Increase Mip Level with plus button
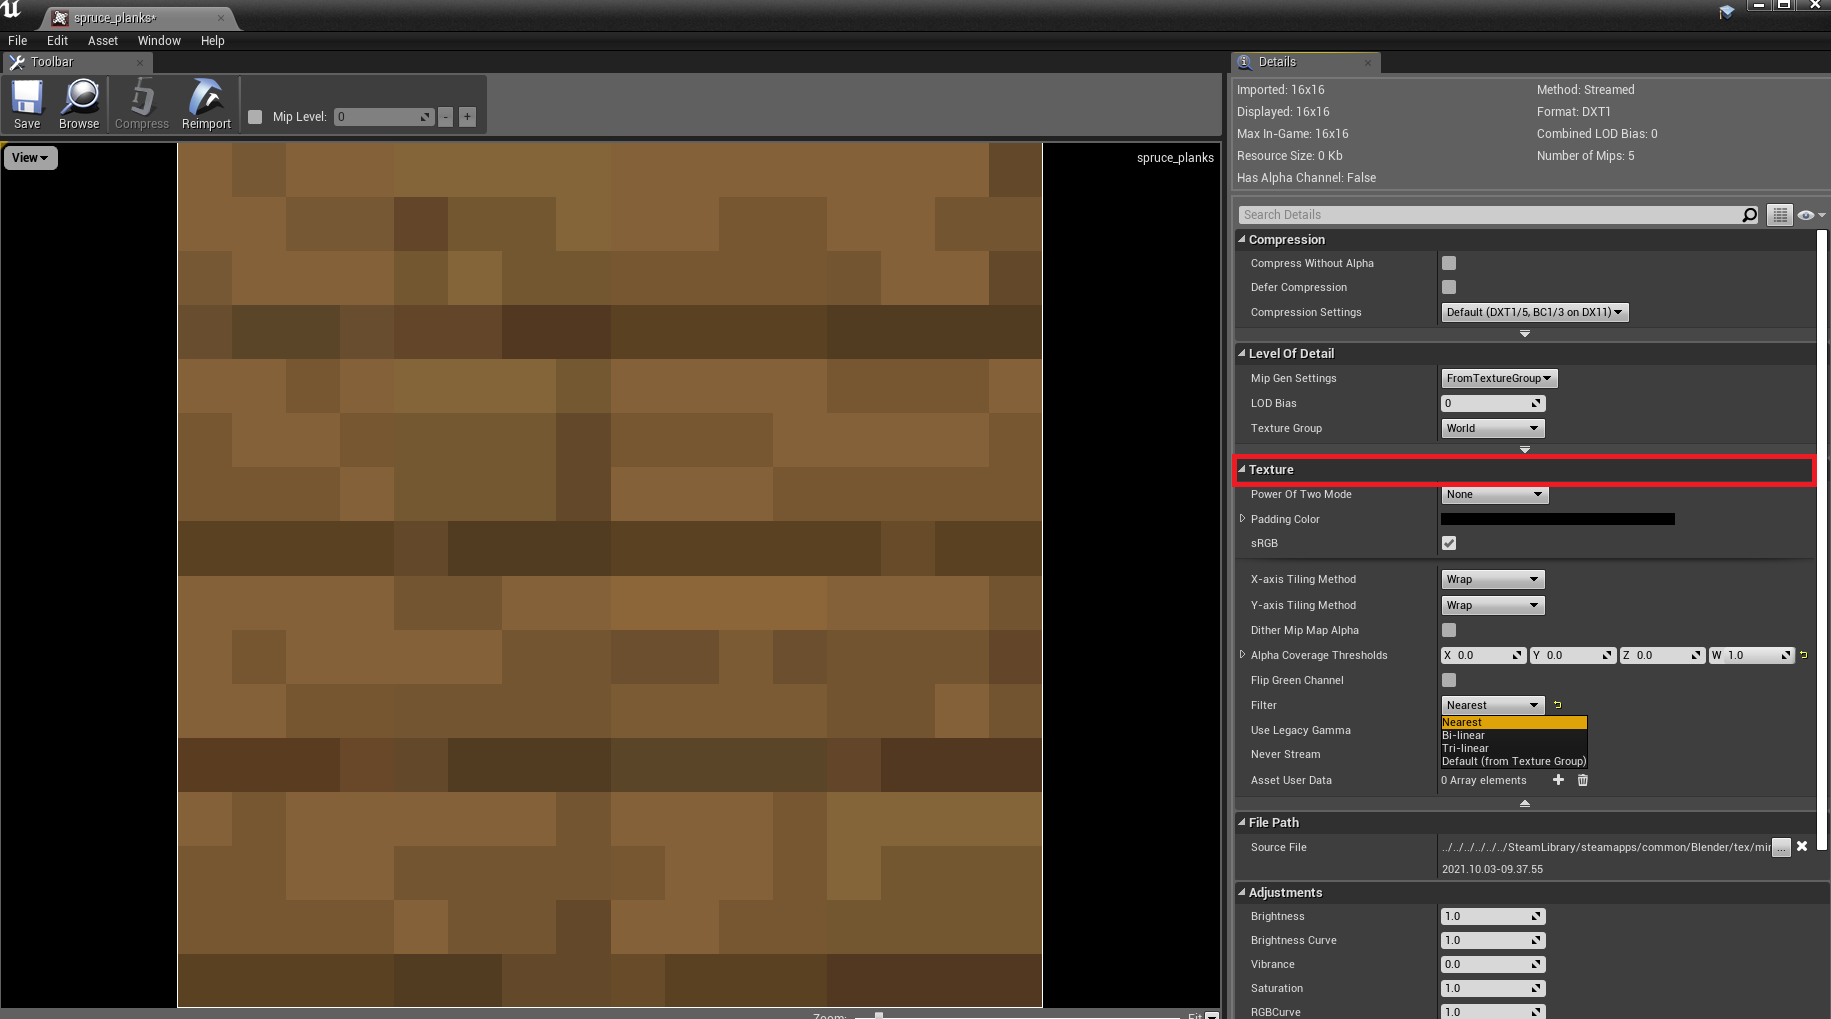The width and height of the screenshot is (1831, 1019). point(467,117)
